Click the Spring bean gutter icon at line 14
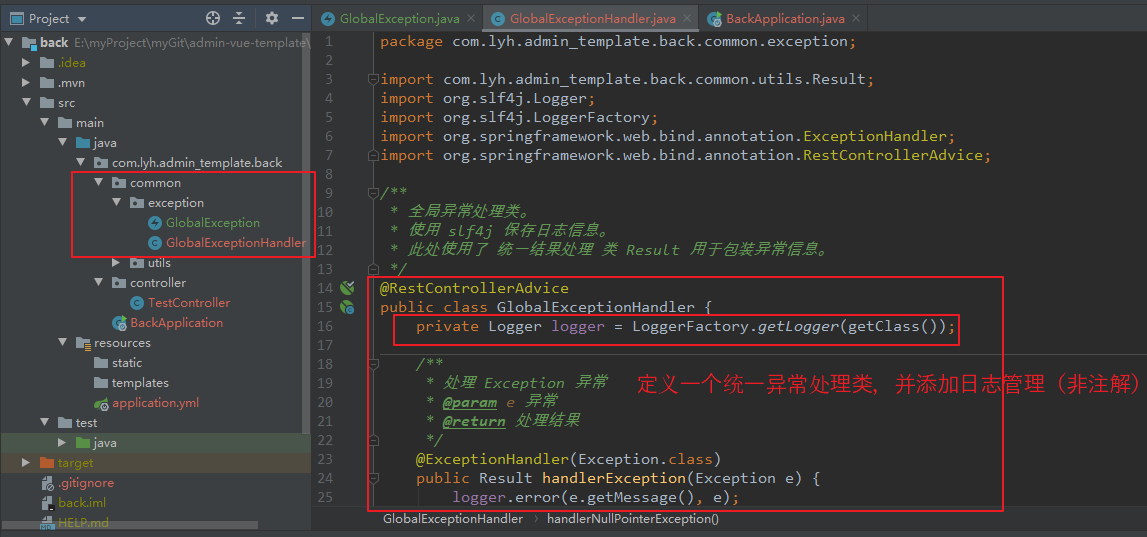The image size is (1147, 537). 347,288
